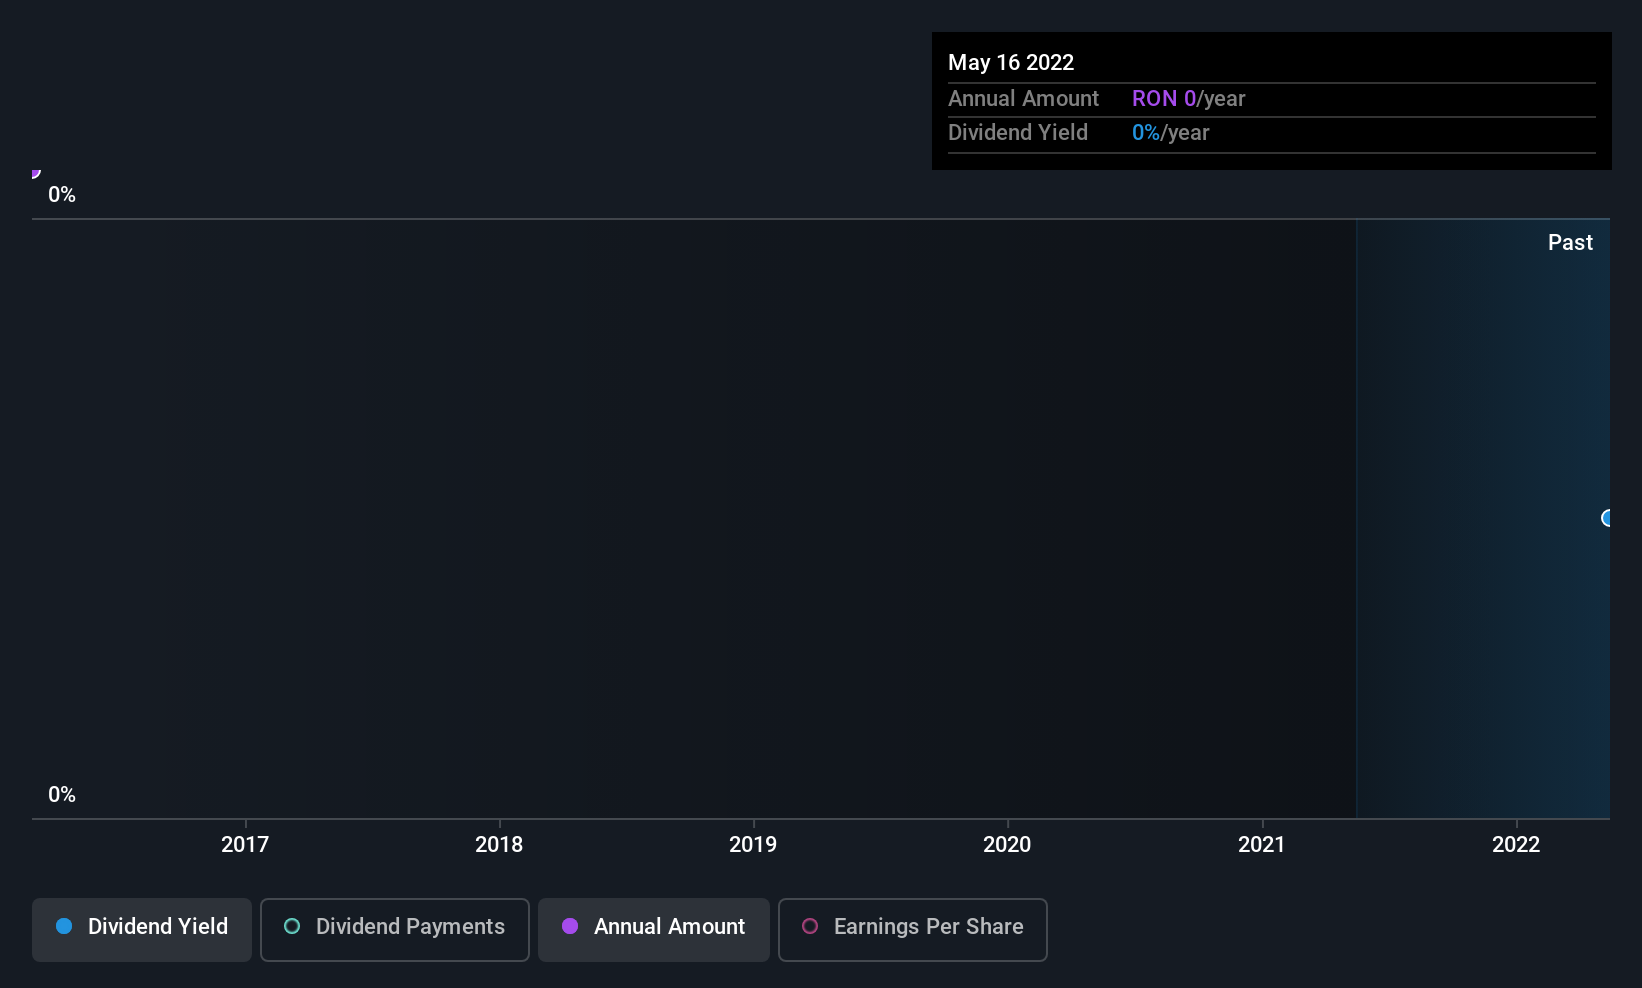Toggle the Dividend Yield legend button
The width and height of the screenshot is (1642, 988).
pyautogui.click(x=142, y=929)
